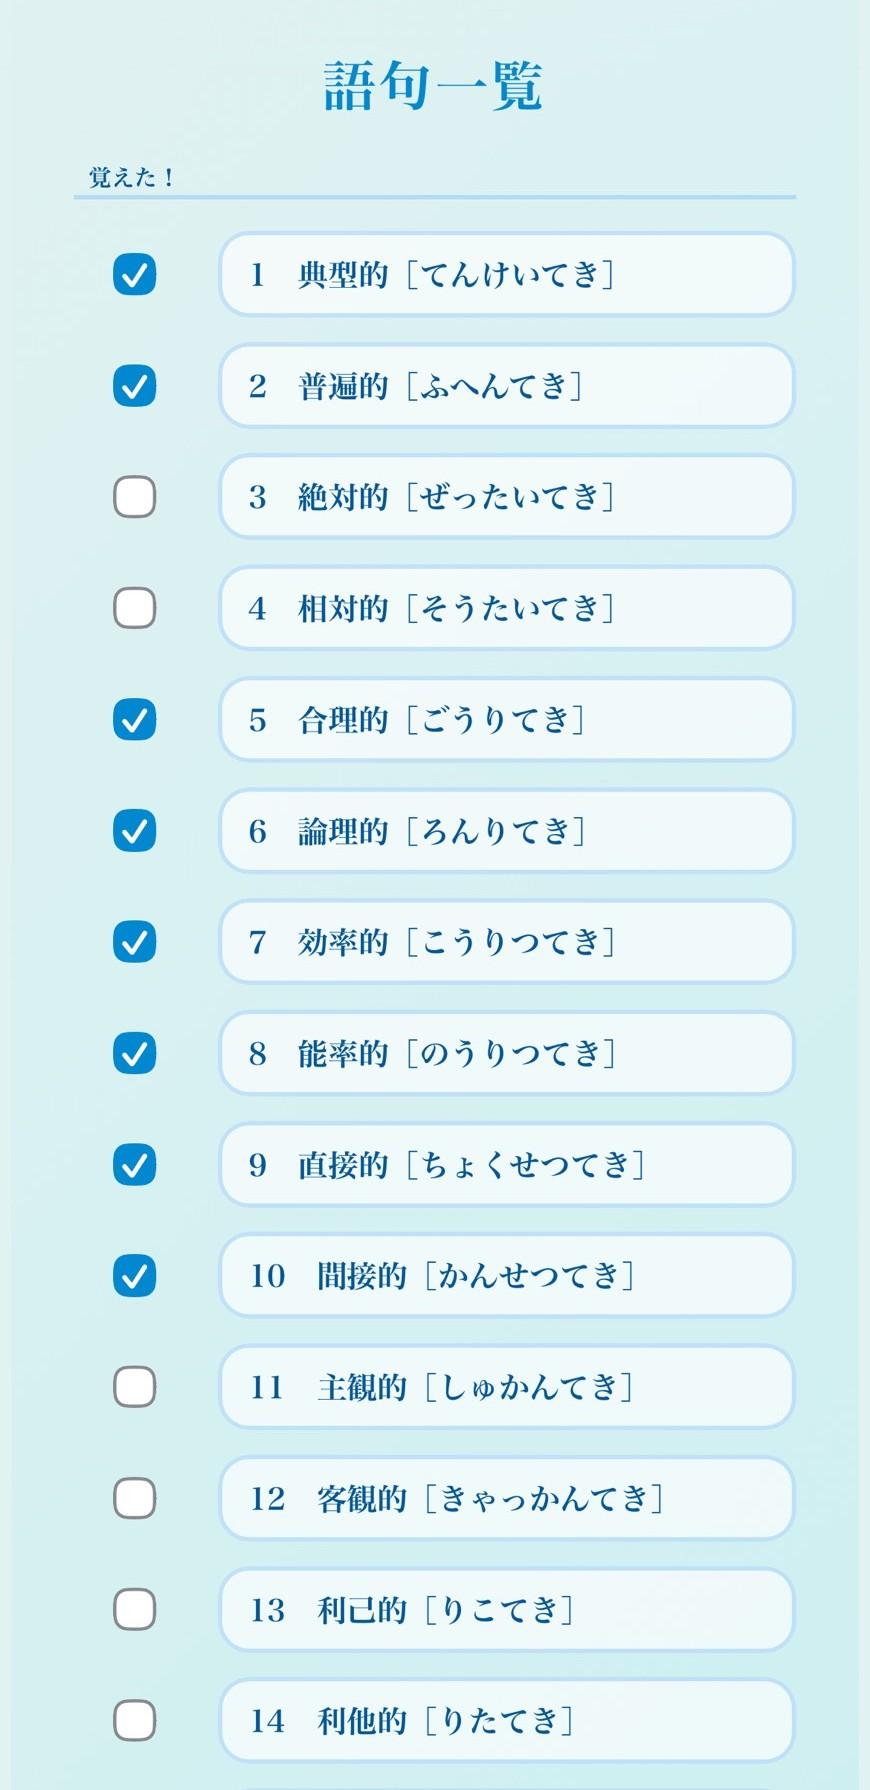
Task: Mark 相対的 as memorized
Action: click(x=135, y=608)
